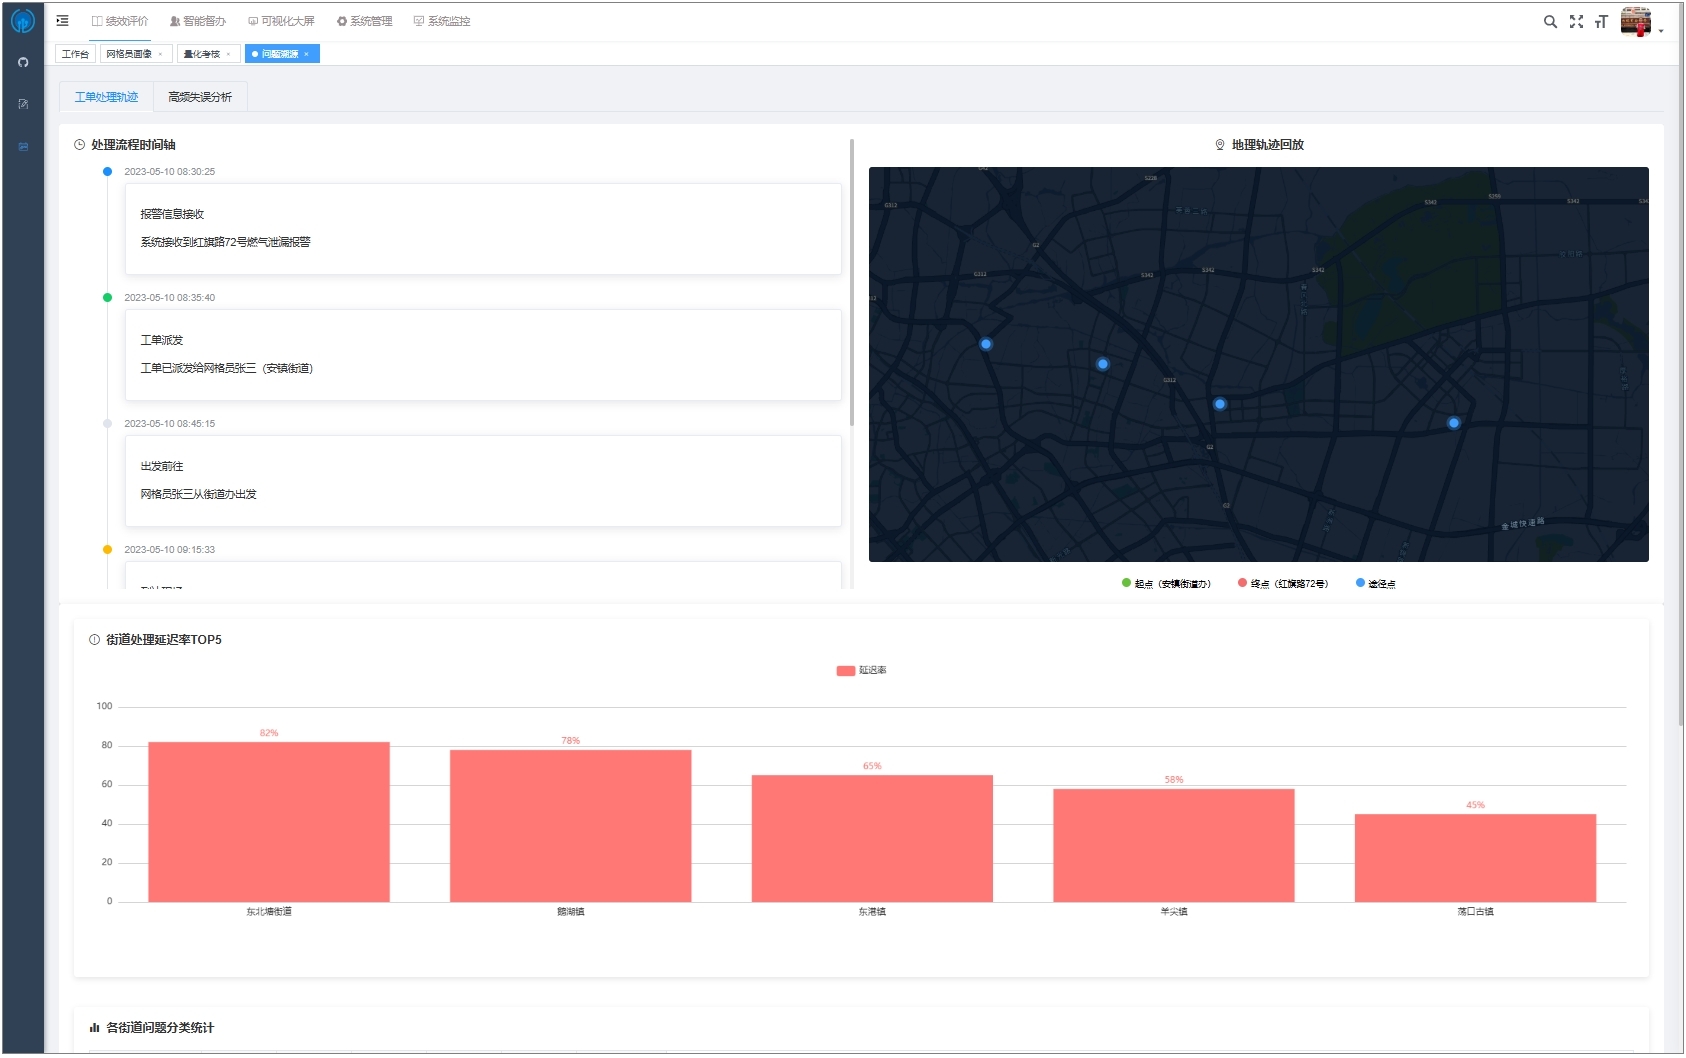
Task: Click the blue app logo
Action: pyautogui.click(x=22, y=21)
